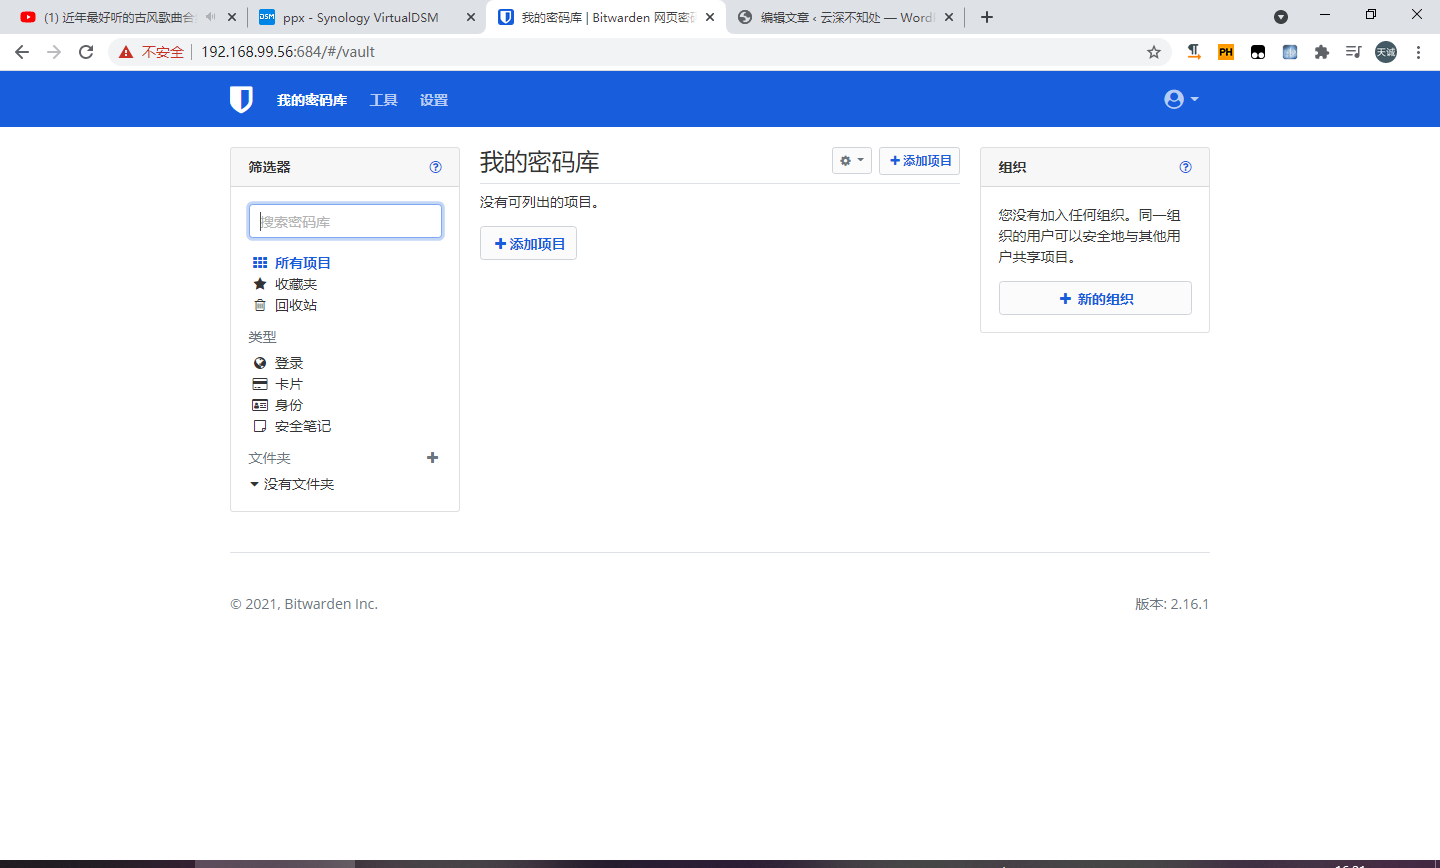Image resolution: width=1440 pixels, height=868 pixels.
Task: Open the vault options gear dropdown
Action: [851, 160]
